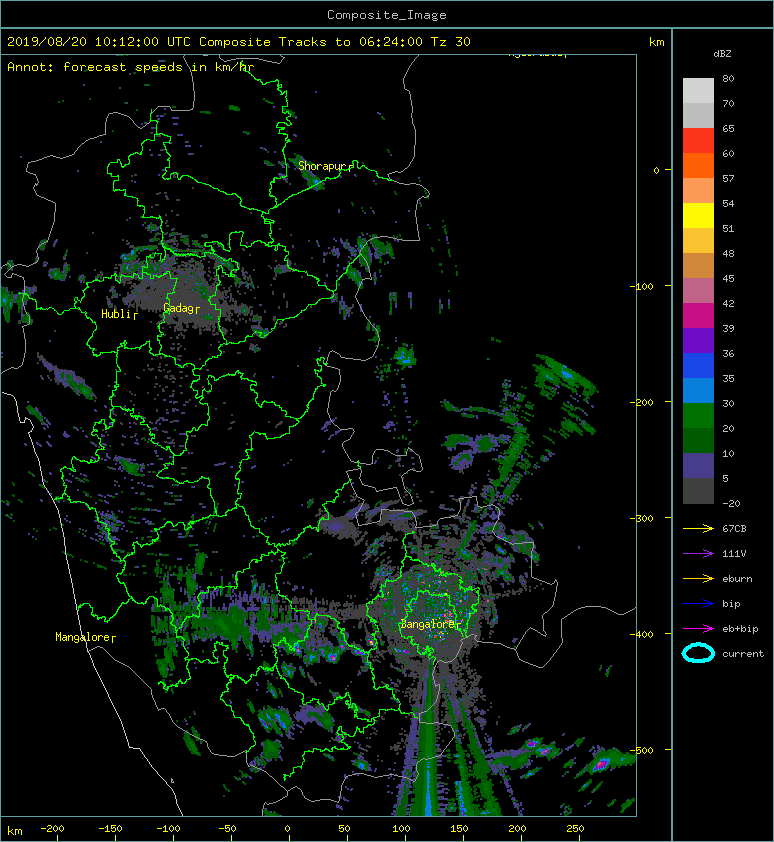Select the light gray 70-80 dBZ swatch
The height and width of the screenshot is (842, 774).
698,90
